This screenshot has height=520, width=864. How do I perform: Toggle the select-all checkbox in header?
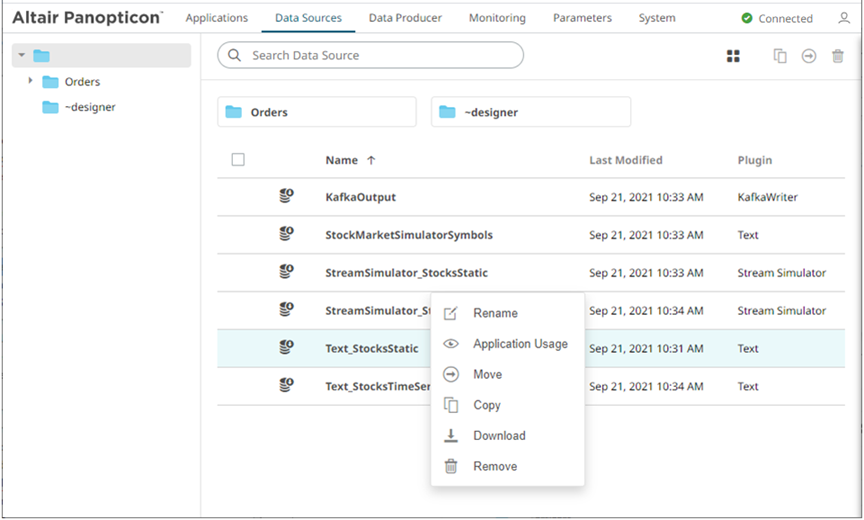click(238, 159)
